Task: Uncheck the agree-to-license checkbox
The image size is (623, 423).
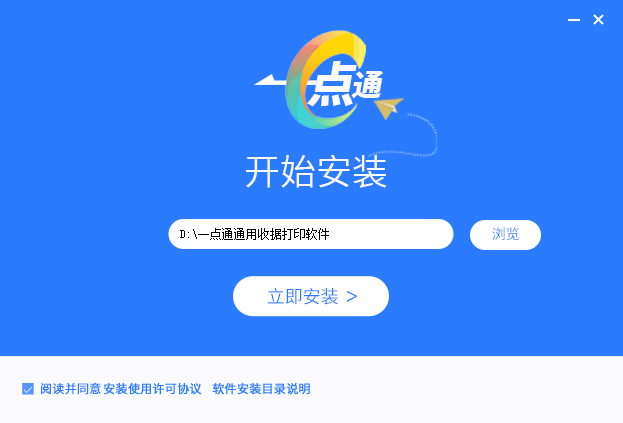Action: coord(28,389)
